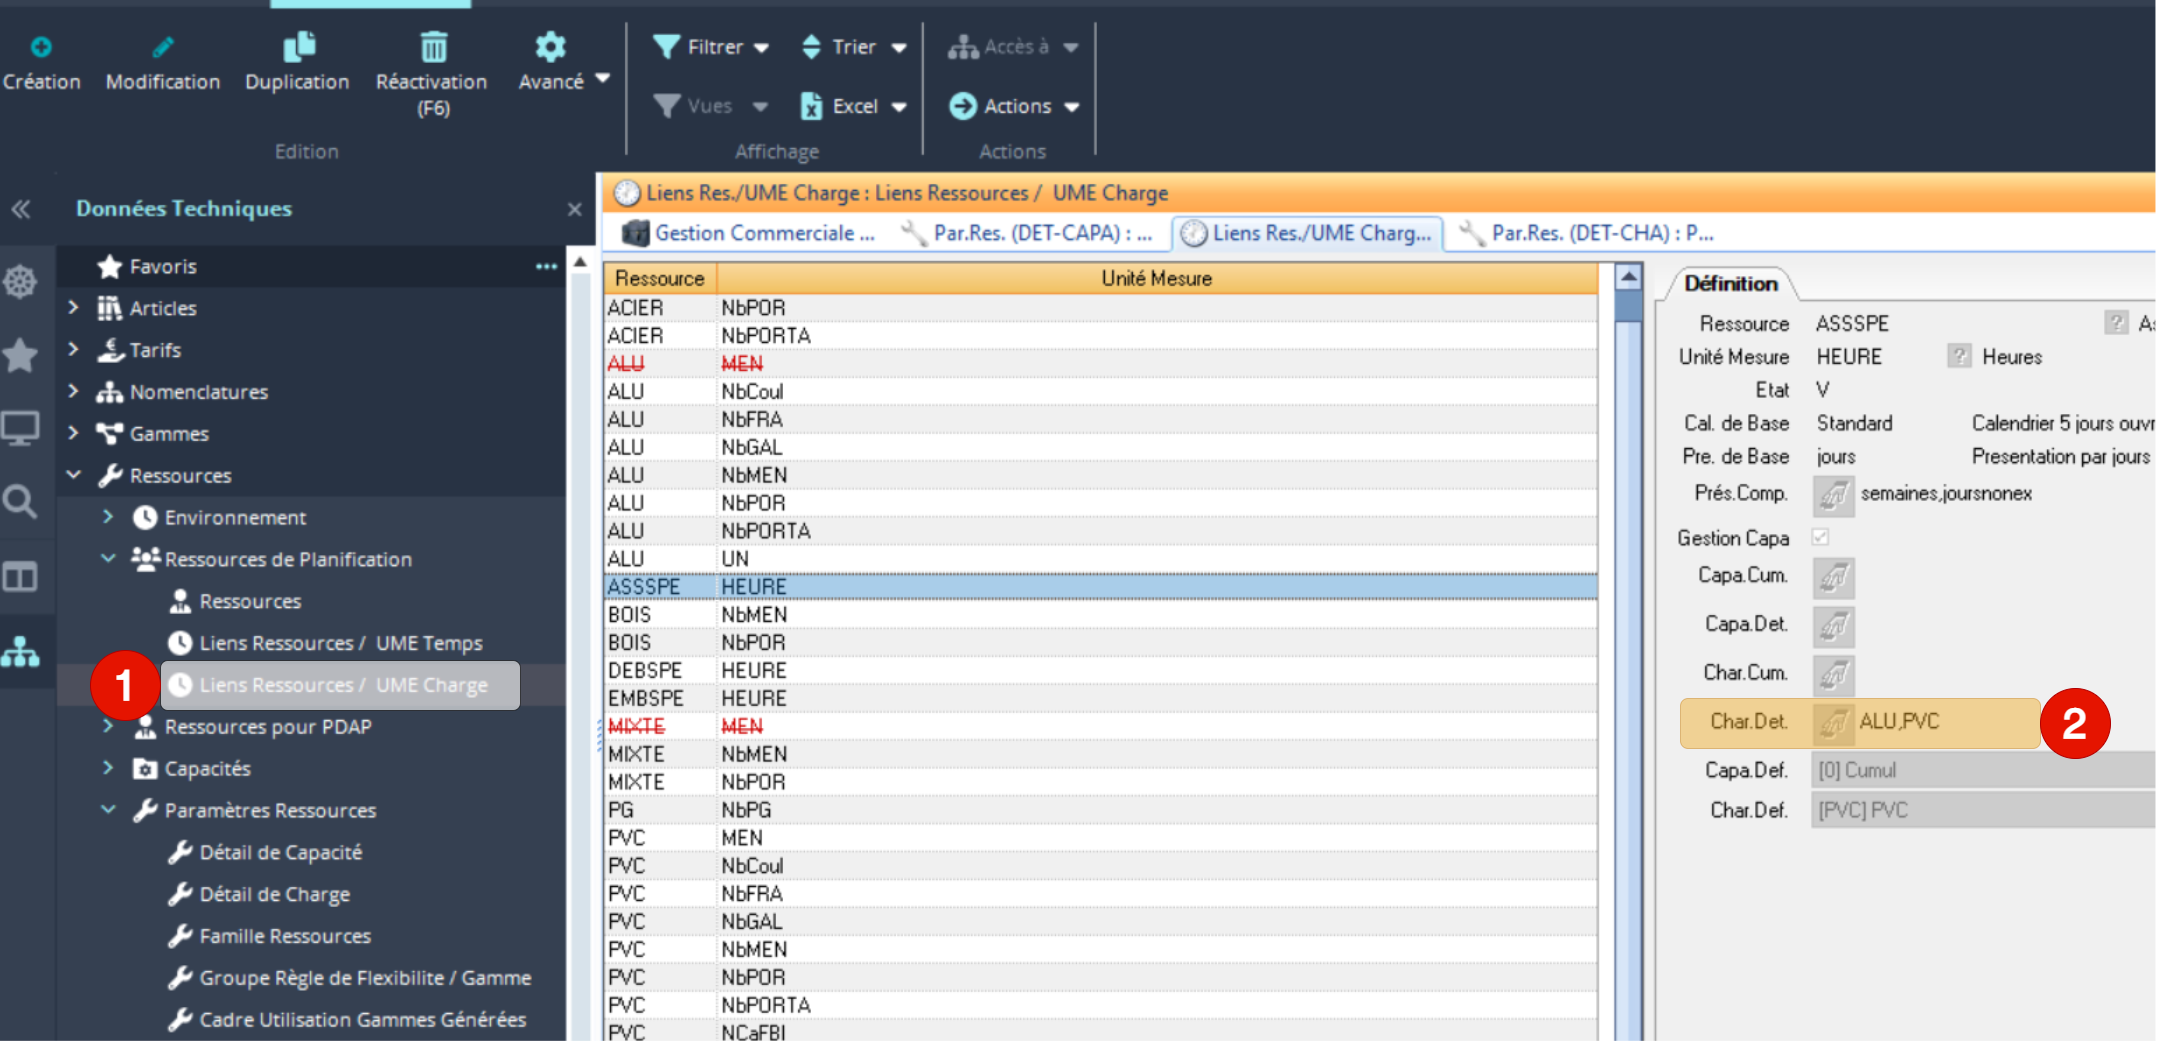The image size is (2157, 1042).
Task: Open the Filtrer dropdown
Action: click(x=711, y=47)
